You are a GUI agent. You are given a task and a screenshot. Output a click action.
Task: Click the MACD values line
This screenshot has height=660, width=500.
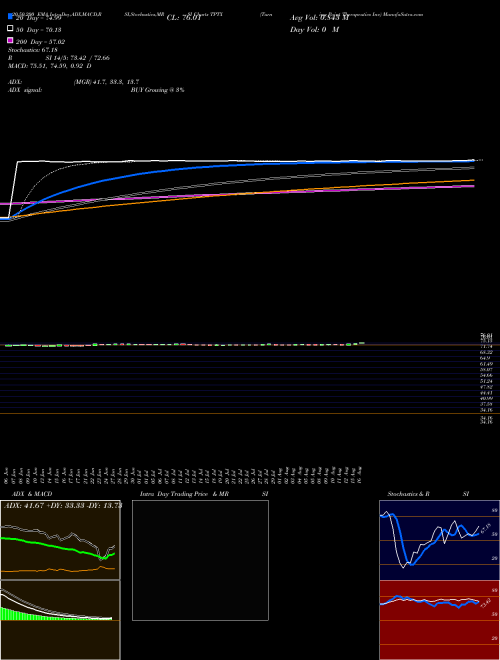pyautogui.click(x=50, y=66)
